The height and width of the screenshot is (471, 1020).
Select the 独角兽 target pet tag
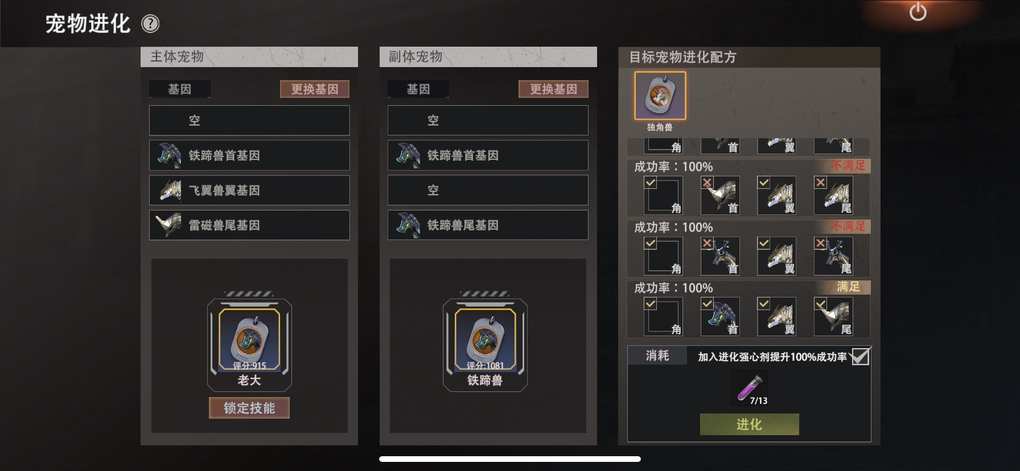click(x=660, y=96)
